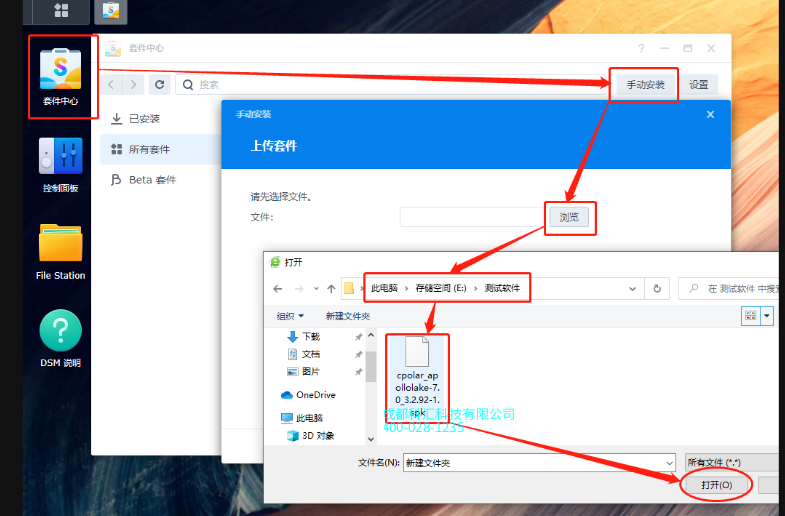
Task: Go back in Package Center navigation
Action: click(x=111, y=85)
